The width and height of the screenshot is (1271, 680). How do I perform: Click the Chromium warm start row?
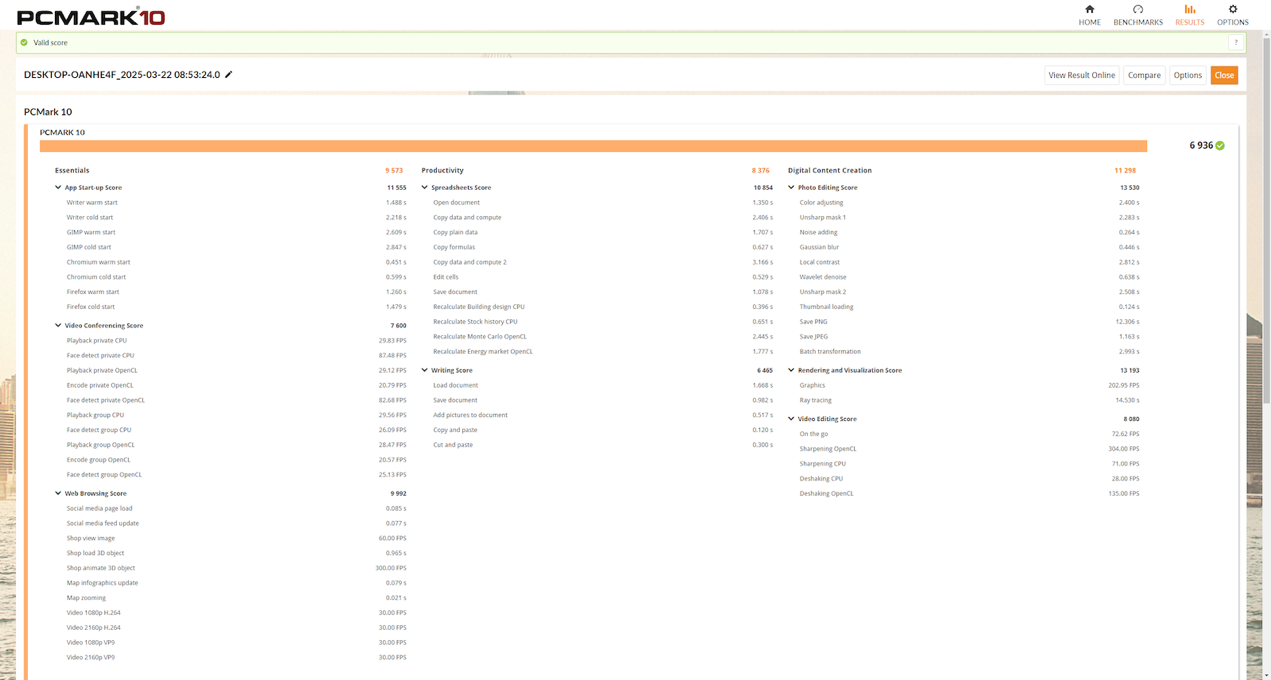[236, 262]
